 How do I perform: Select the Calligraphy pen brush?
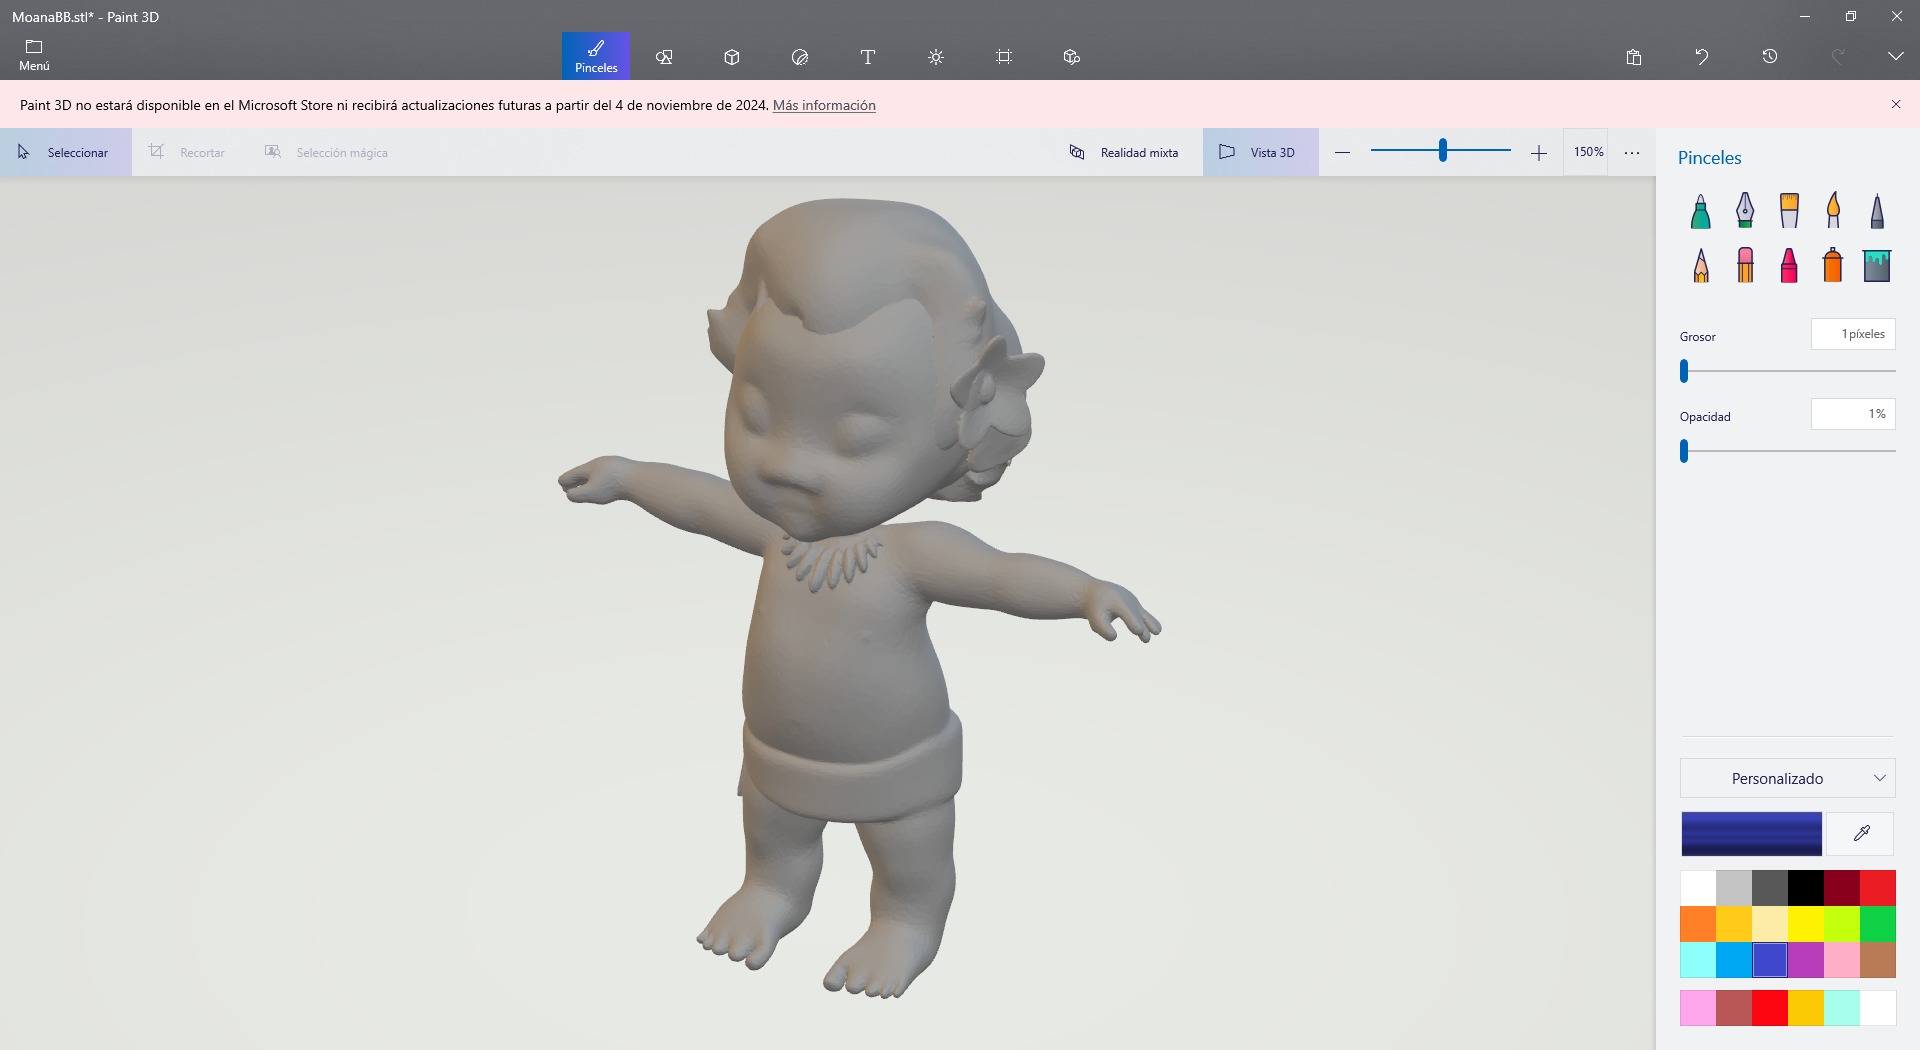coord(1745,210)
